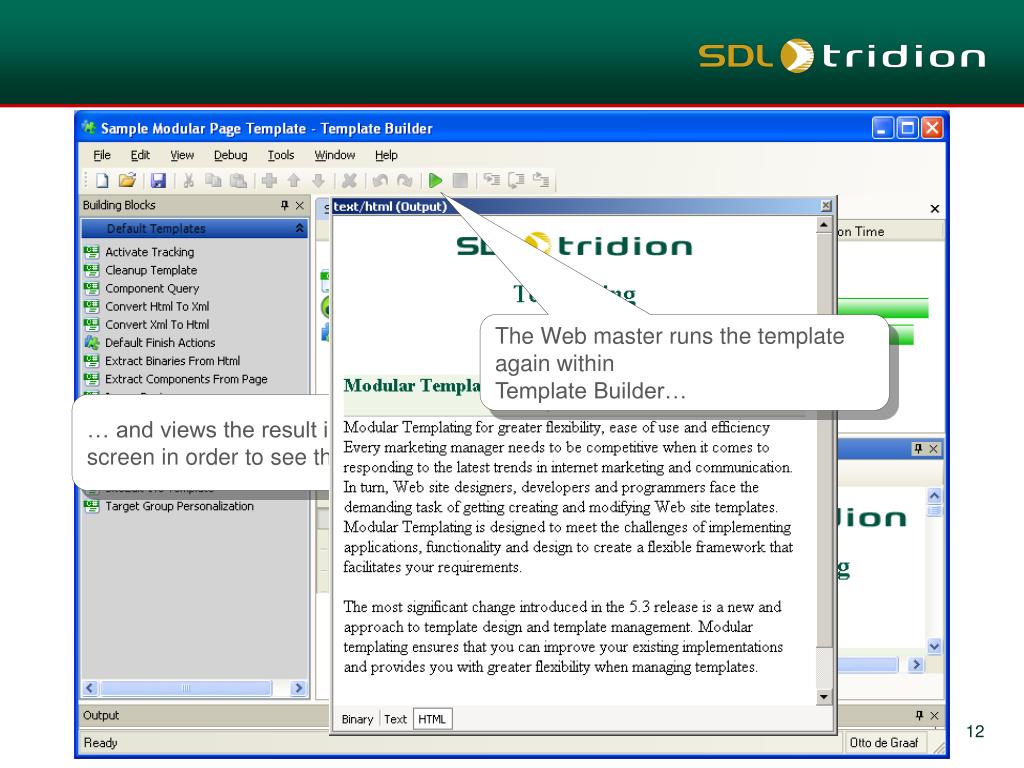Image resolution: width=1024 pixels, height=768 pixels.
Task: Close the Template Builder window
Action: (933, 127)
